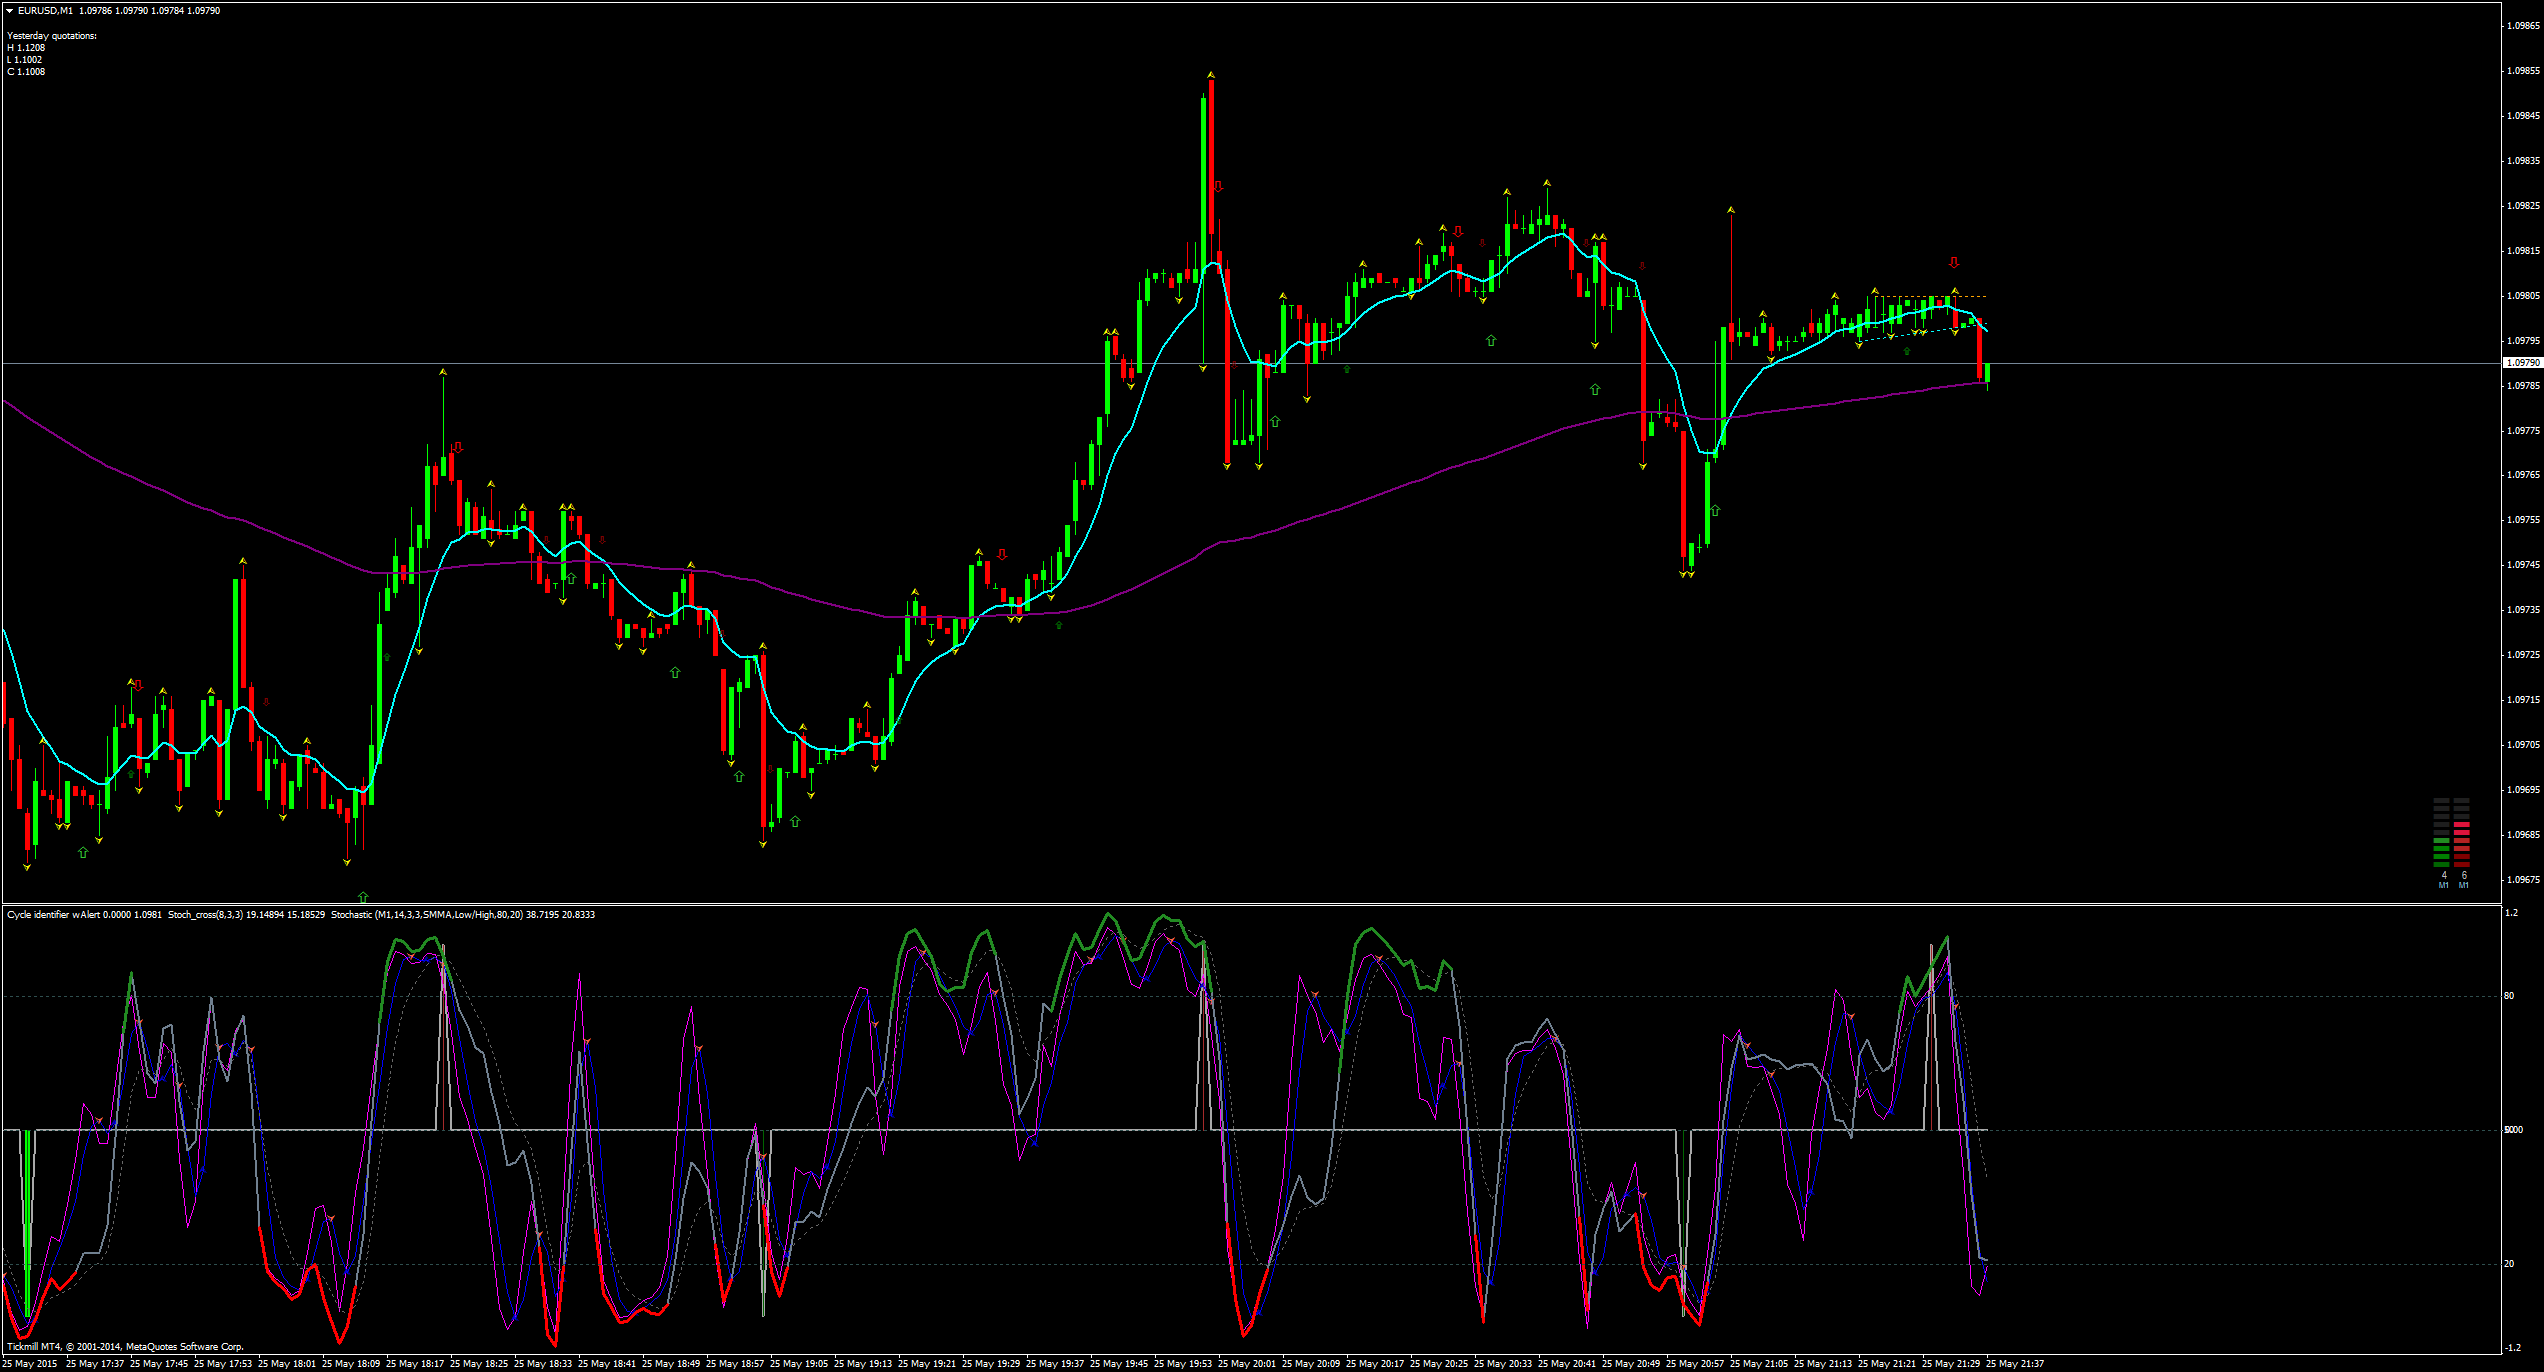2544x1372 pixels.
Task: Click the "25 May 2015" time axis label
Action: coord(31,1364)
